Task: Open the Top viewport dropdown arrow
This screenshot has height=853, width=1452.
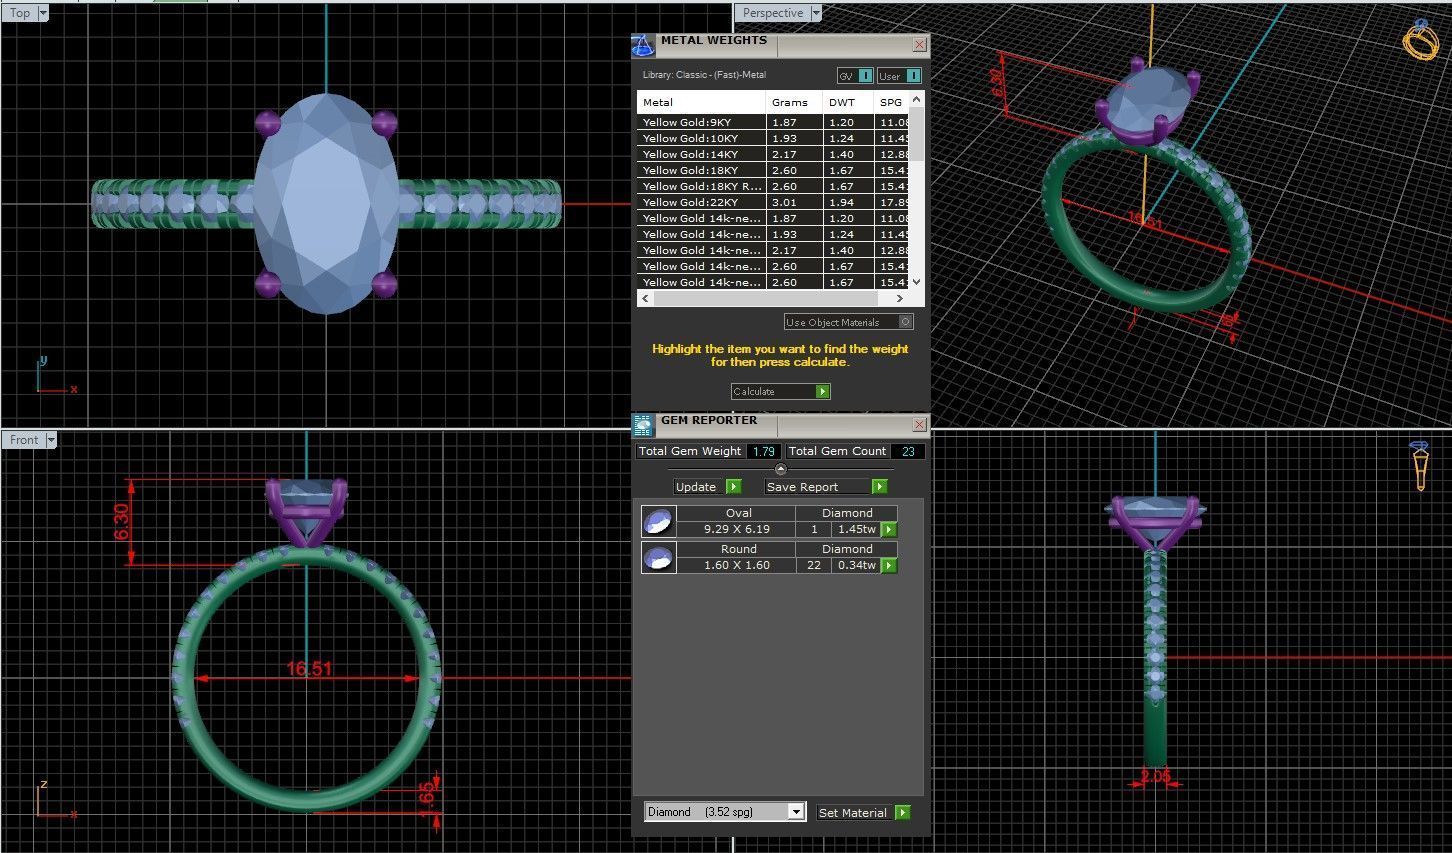Action: [x=42, y=13]
